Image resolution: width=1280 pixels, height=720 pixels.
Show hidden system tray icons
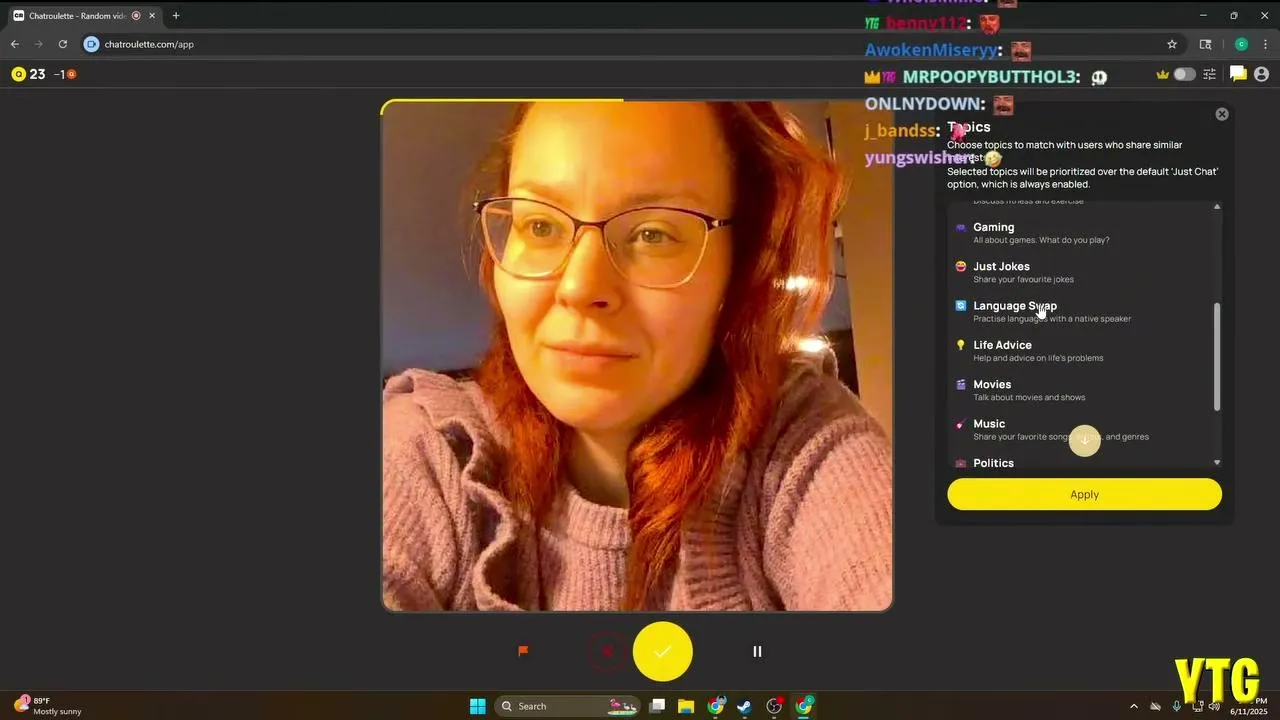tap(1133, 706)
